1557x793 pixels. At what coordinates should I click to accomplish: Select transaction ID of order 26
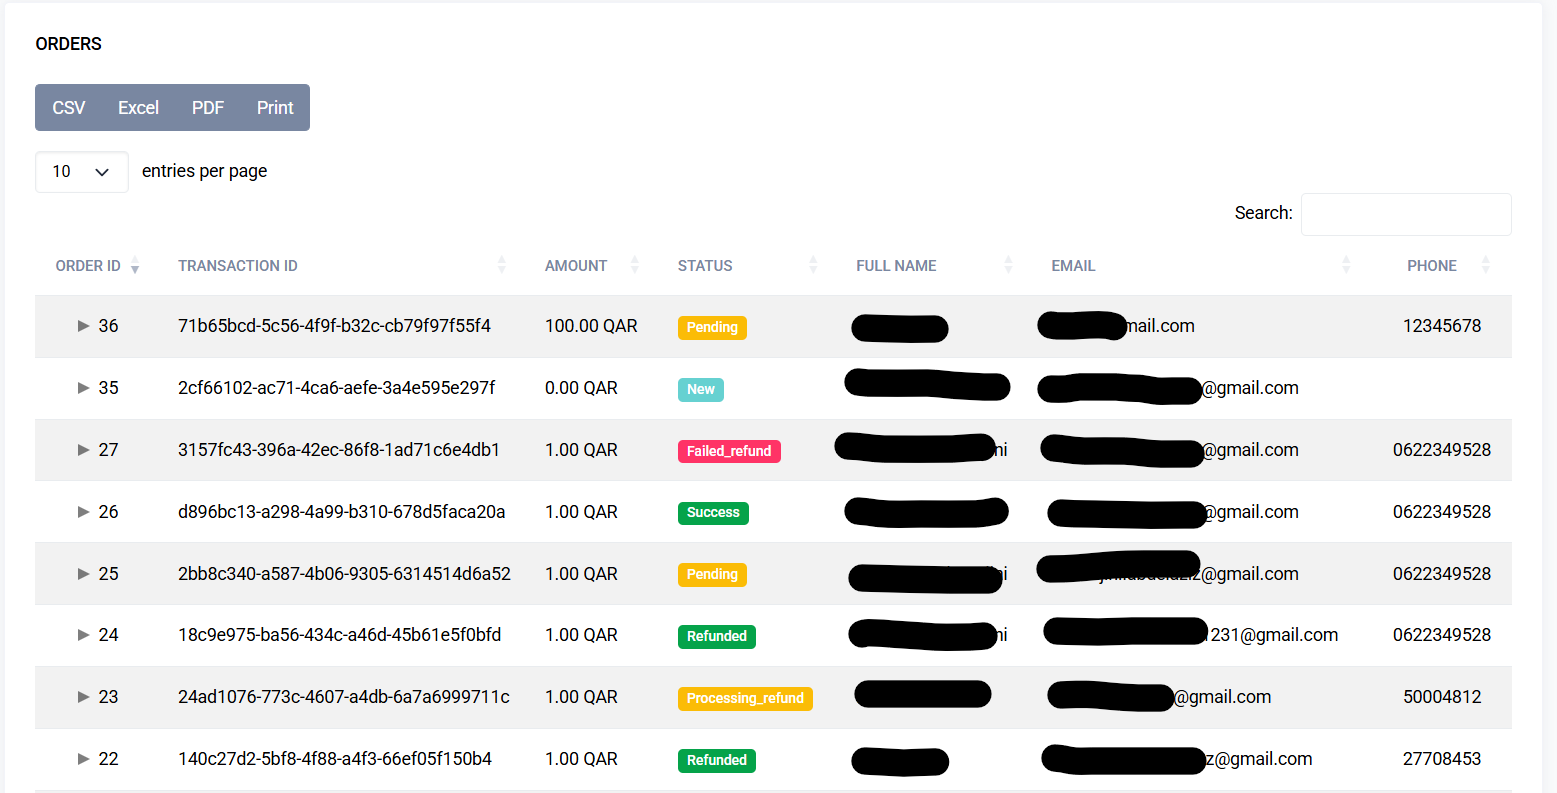[x=341, y=512]
